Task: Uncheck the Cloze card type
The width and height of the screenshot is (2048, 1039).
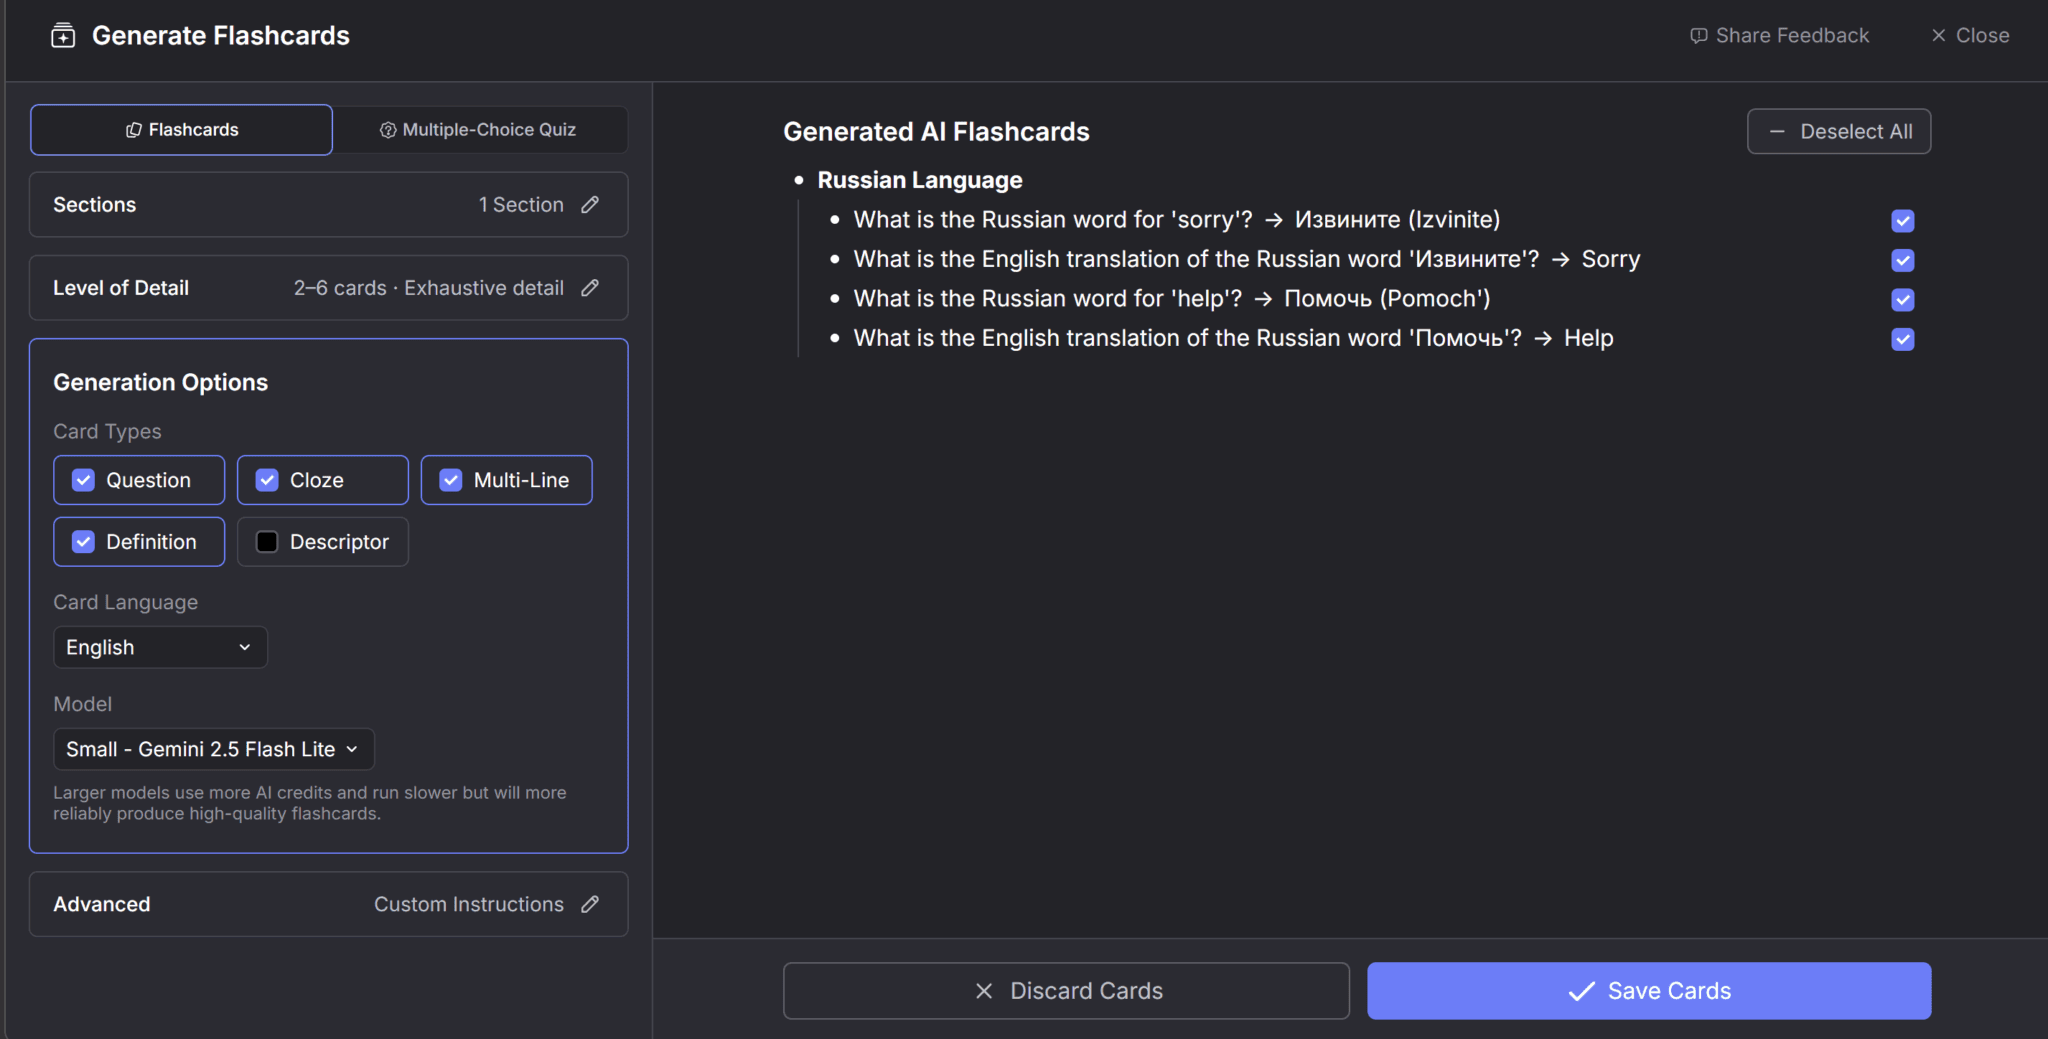Action: pos(266,479)
